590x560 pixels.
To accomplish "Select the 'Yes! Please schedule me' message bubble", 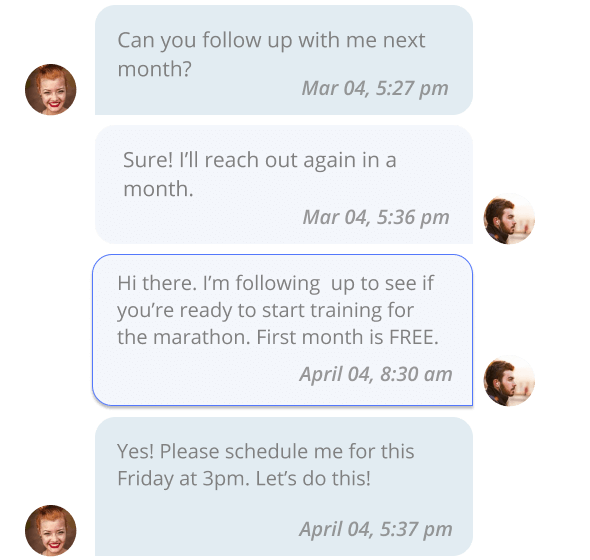I will [x=284, y=486].
